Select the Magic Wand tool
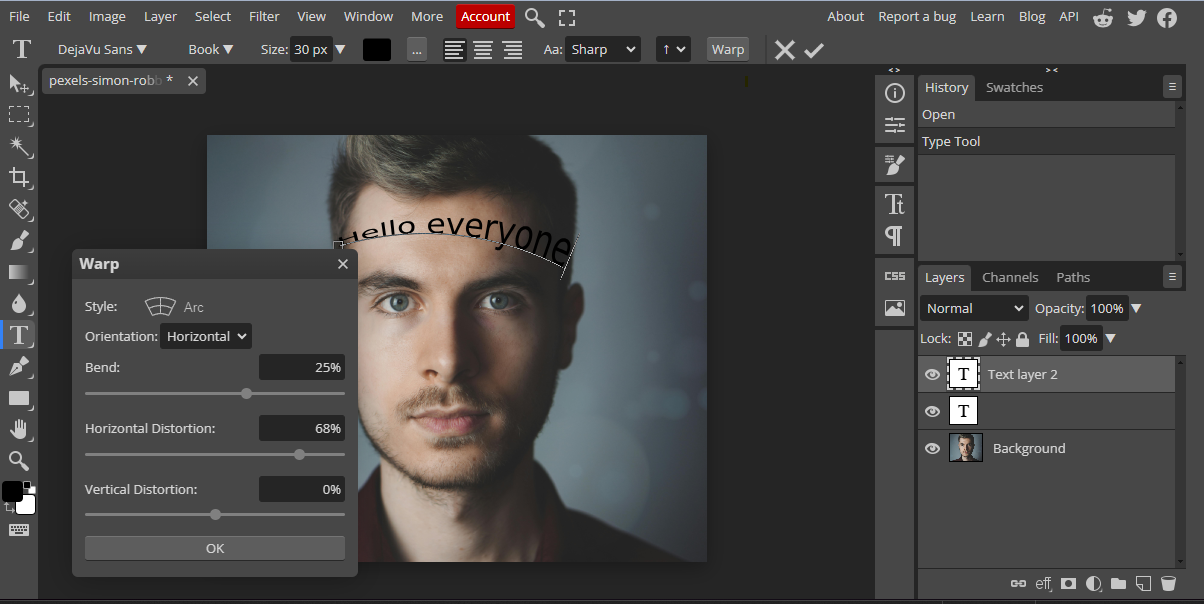The width and height of the screenshot is (1204, 604). 19,147
